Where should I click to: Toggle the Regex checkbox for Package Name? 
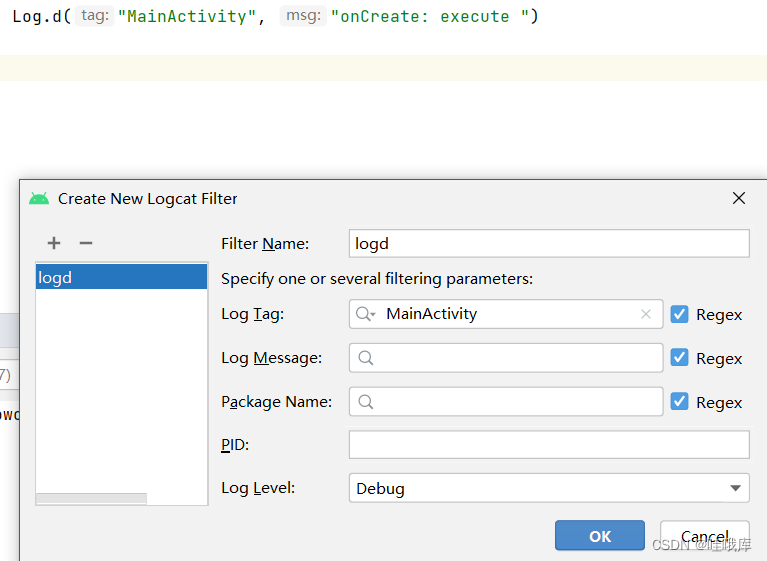coord(679,402)
